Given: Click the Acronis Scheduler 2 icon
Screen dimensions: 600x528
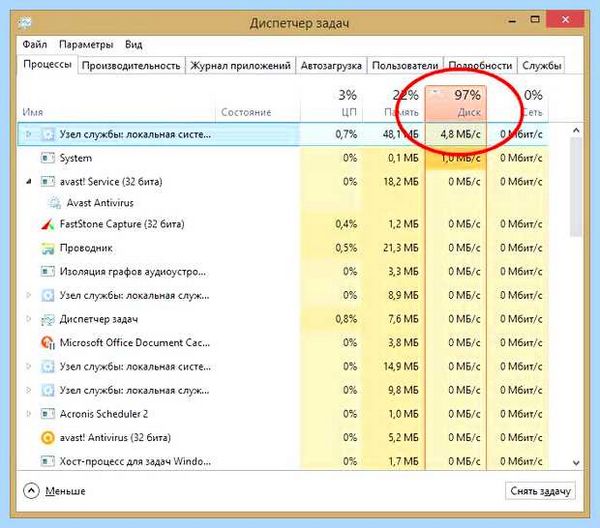Looking at the screenshot, I should tap(47, 414).
